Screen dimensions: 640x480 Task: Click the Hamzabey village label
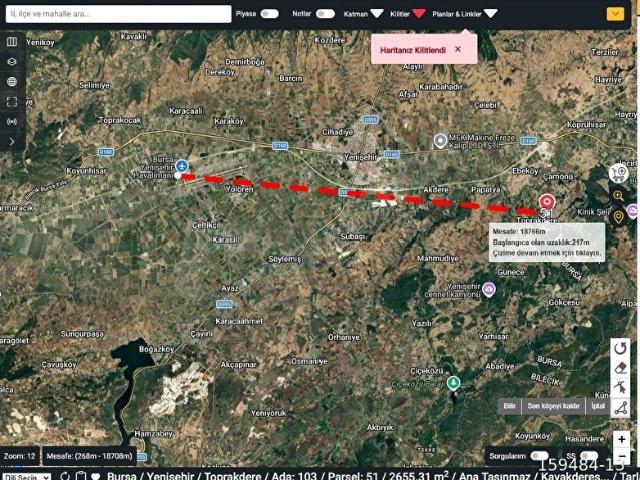coord(153,433)
